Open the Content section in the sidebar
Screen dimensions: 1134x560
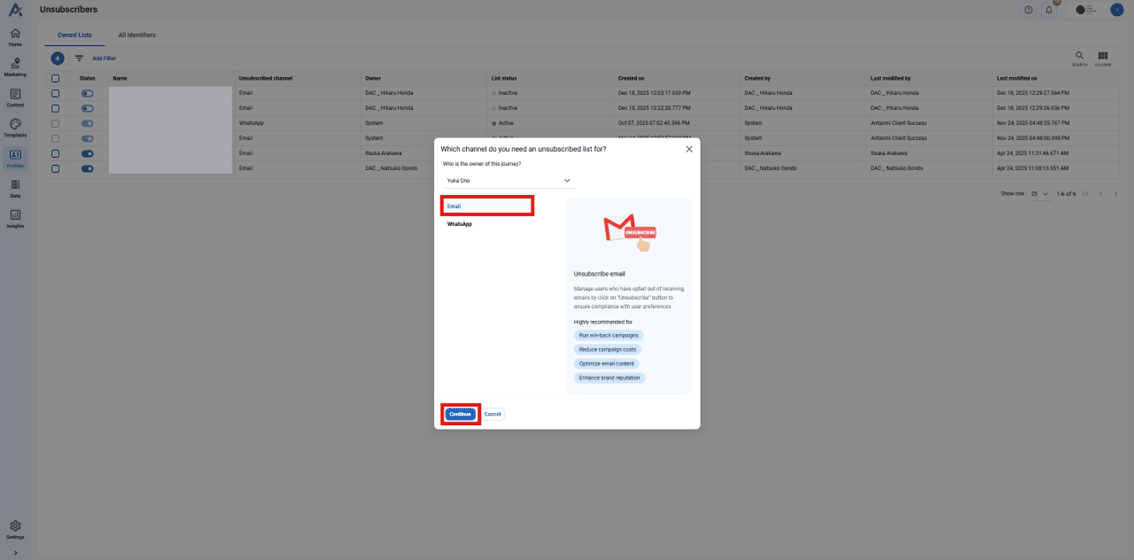[15, 98]
